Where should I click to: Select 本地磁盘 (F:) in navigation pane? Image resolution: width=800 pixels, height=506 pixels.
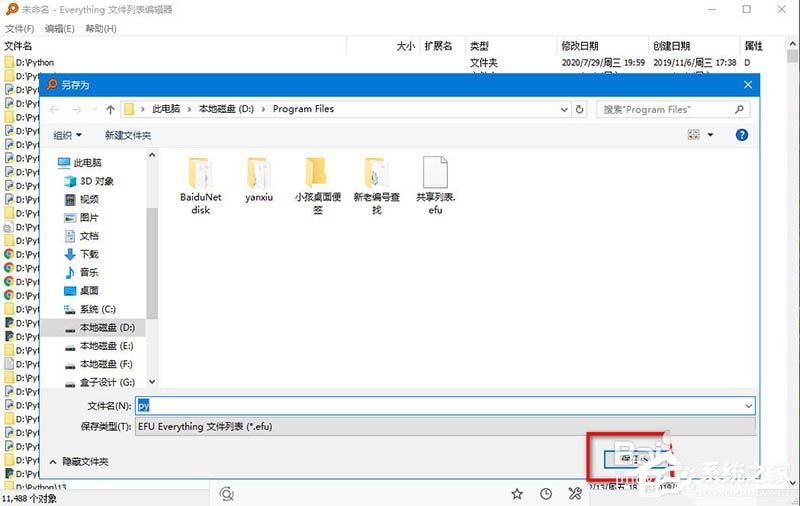tap(99, 364)
